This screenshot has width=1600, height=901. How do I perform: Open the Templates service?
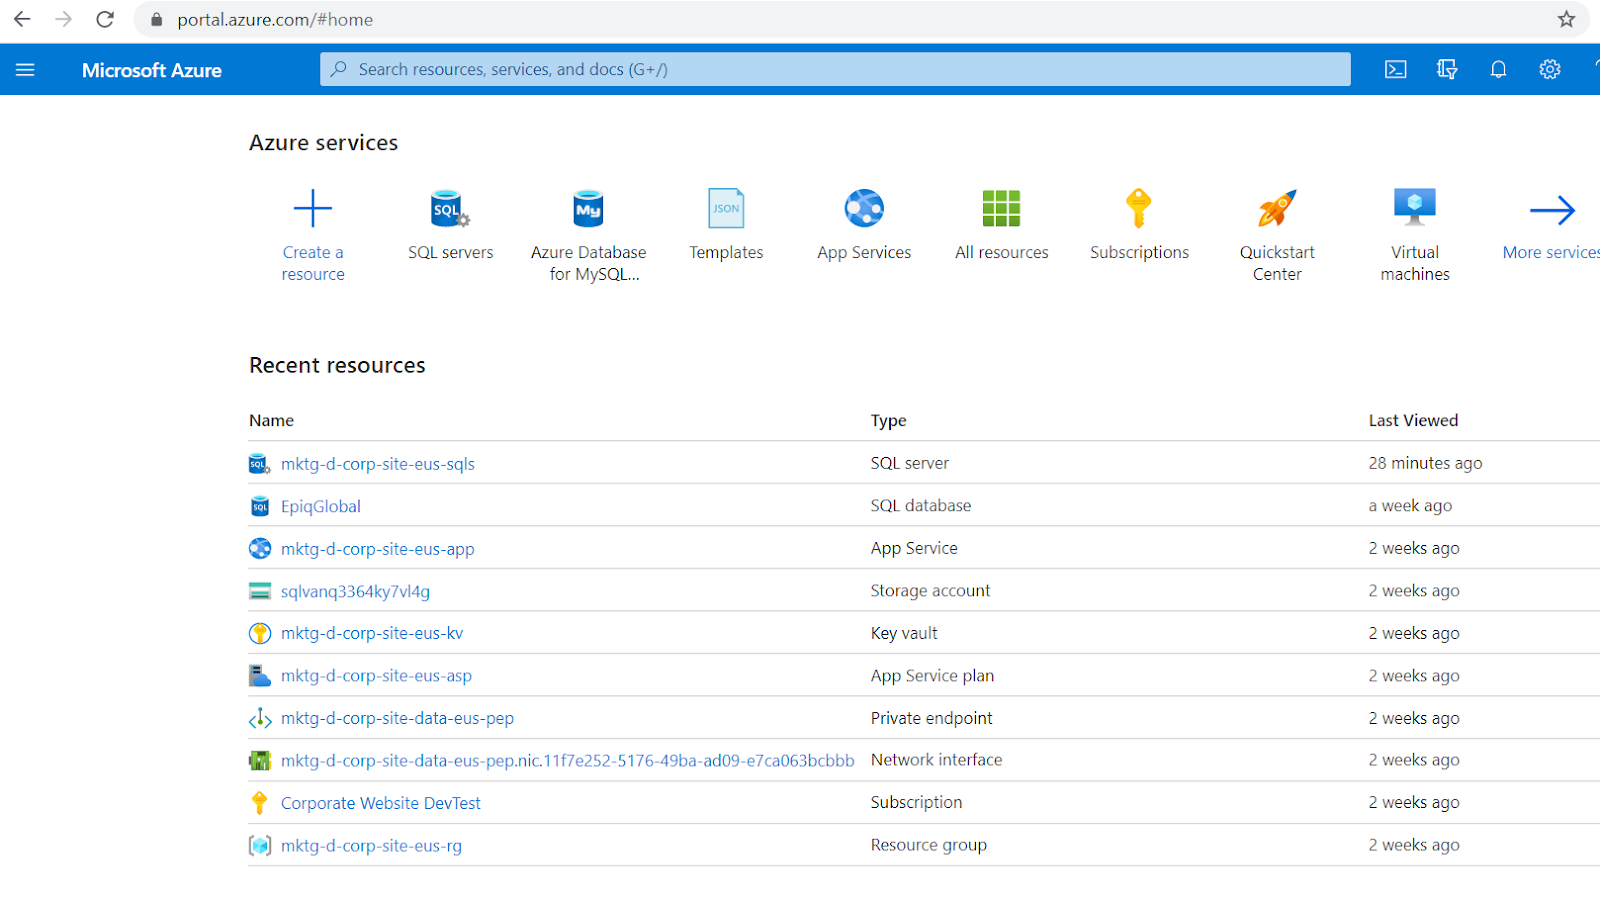point(725,224)
